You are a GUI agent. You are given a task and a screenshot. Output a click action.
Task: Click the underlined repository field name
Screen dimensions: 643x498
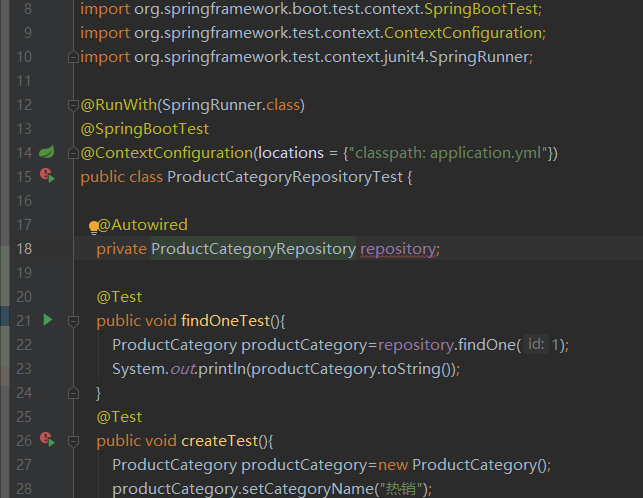tap(398, 249)
